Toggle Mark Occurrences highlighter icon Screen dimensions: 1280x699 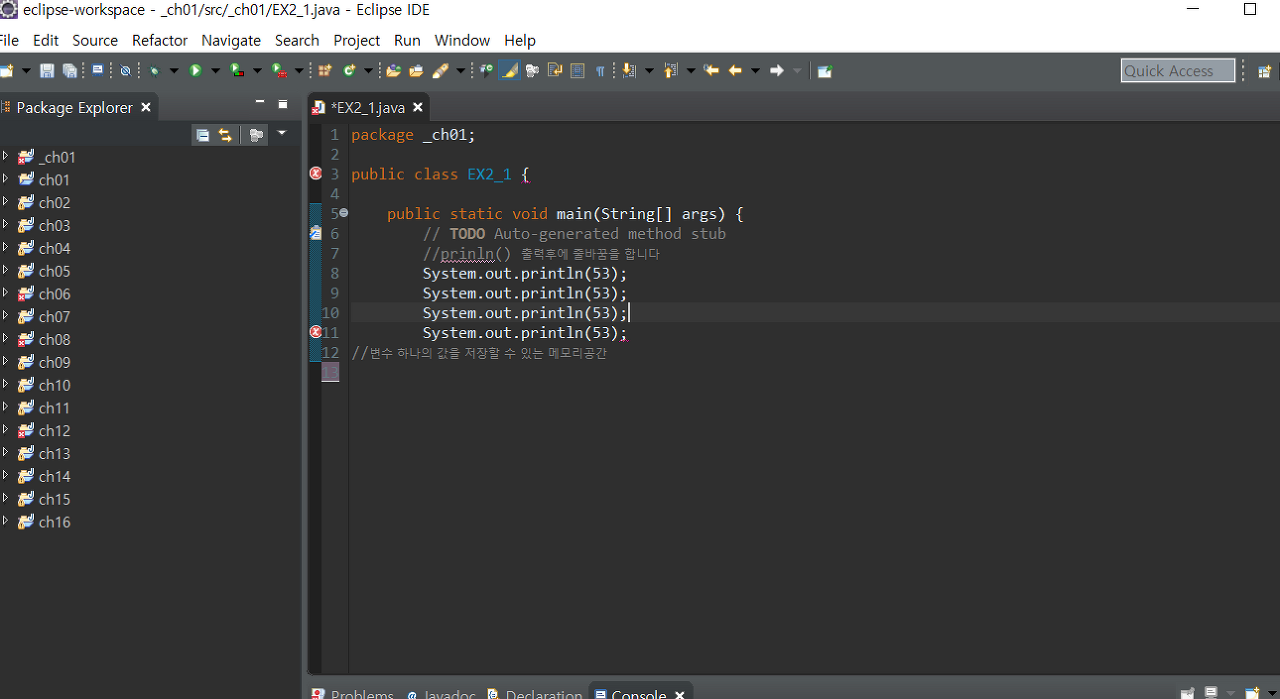(509, 71)
